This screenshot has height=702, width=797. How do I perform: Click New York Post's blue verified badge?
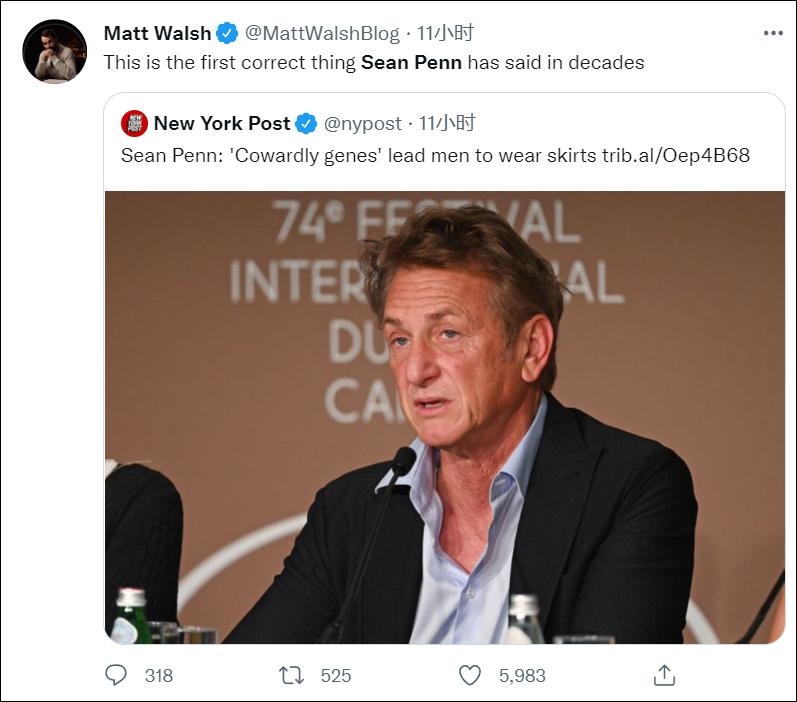point(306,124)
